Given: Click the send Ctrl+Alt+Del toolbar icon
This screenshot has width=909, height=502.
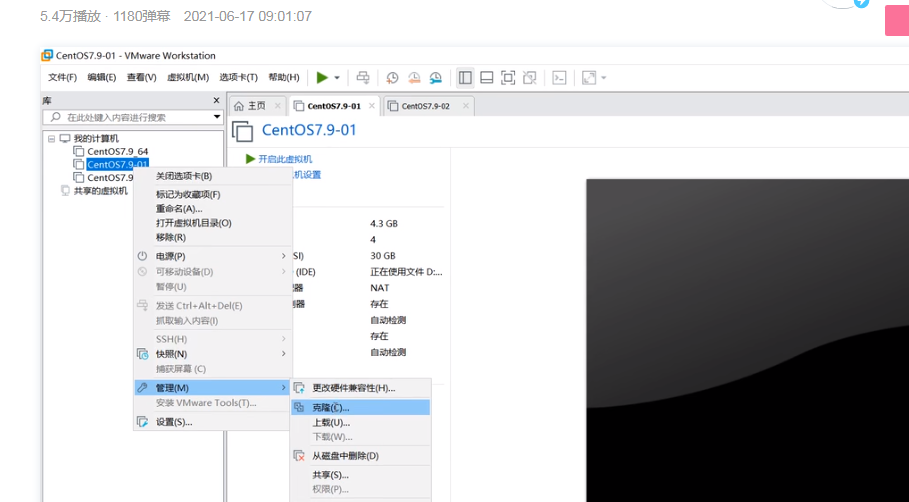Looking at the screenshot, I should (x=363, y=78).
